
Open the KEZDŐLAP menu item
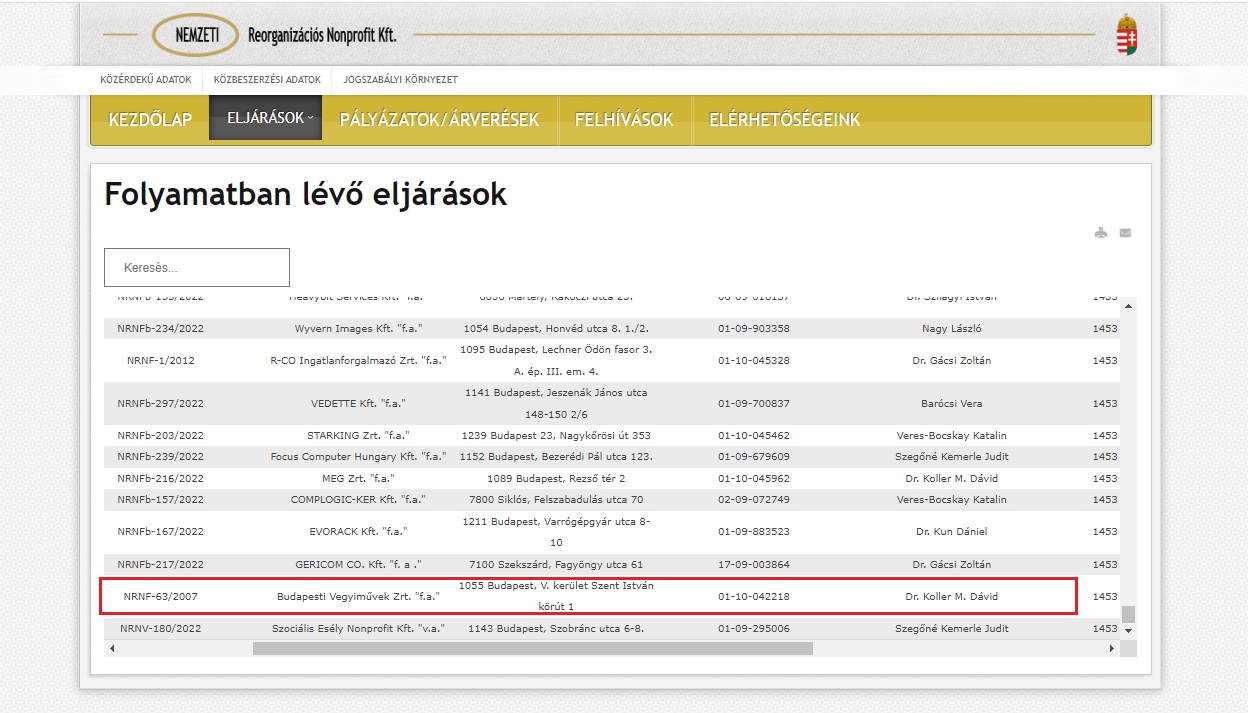150,120
